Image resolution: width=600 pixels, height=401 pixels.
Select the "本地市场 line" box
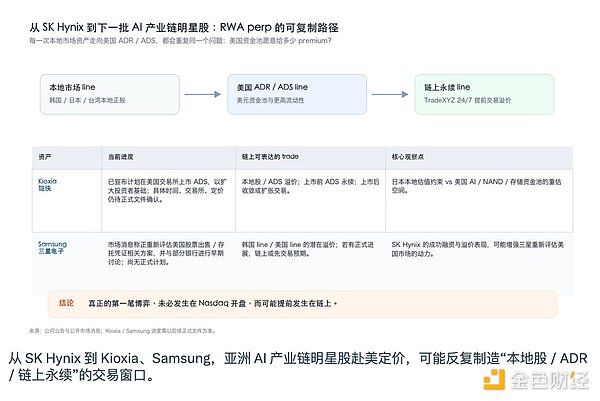click(110, 94)
